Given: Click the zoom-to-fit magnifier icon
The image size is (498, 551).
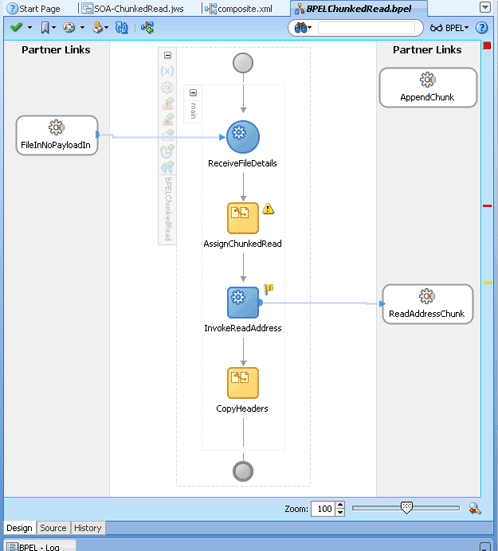Looking at the screenshot, I should click(x=474, y=508).
